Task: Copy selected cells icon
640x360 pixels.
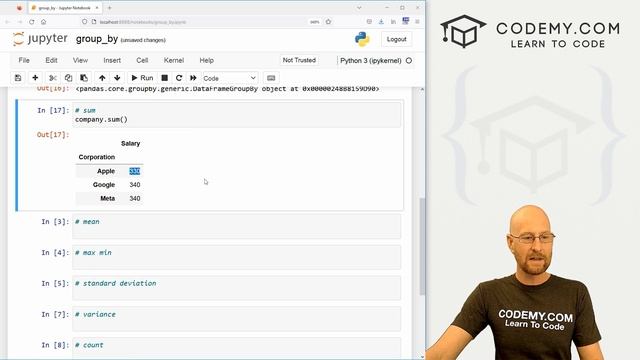Action: click(x=68, y=78)
